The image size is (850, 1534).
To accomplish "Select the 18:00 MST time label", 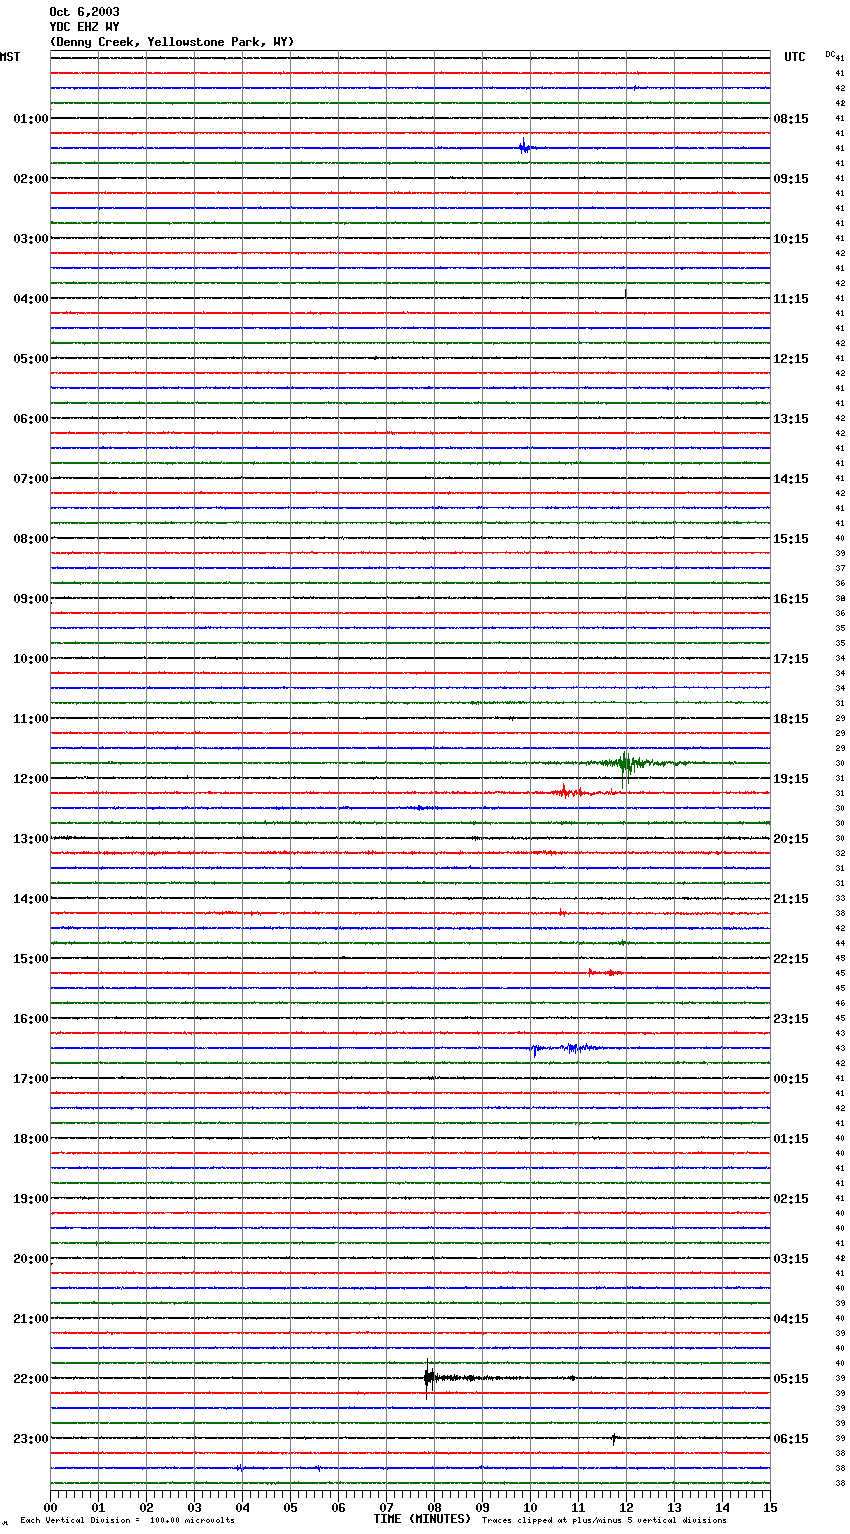I will click(30, 1139).
